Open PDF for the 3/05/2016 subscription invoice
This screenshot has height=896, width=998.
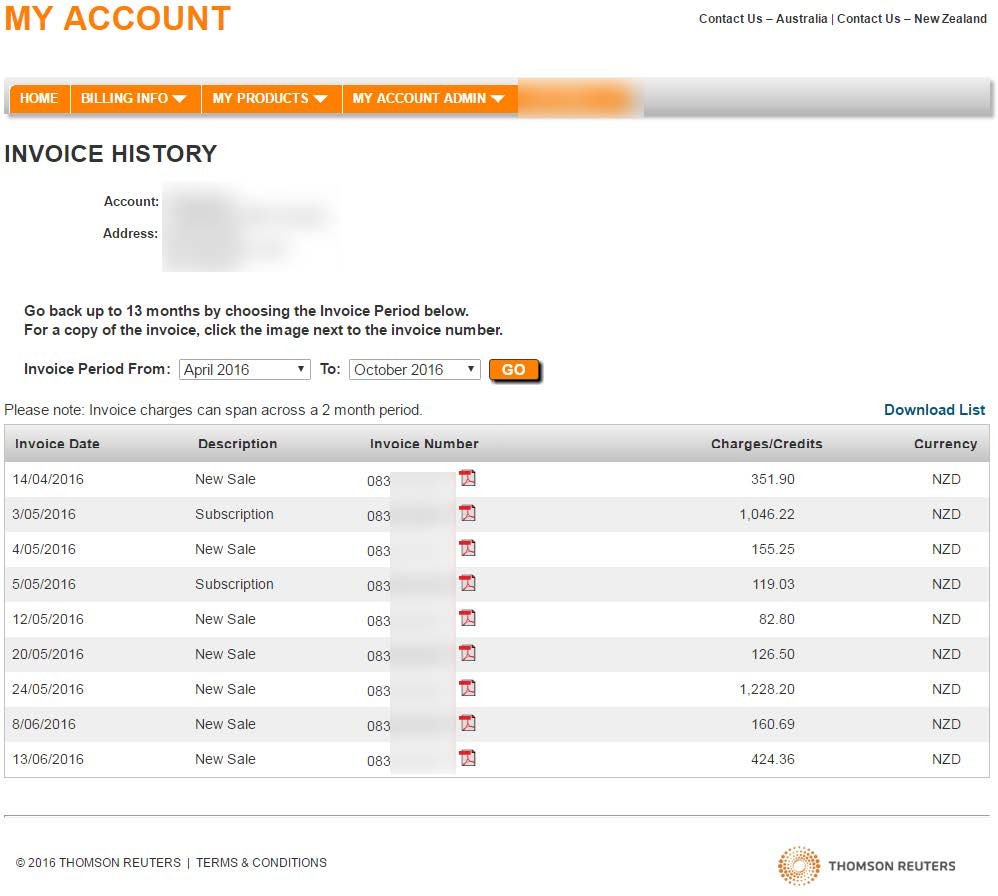467,513
